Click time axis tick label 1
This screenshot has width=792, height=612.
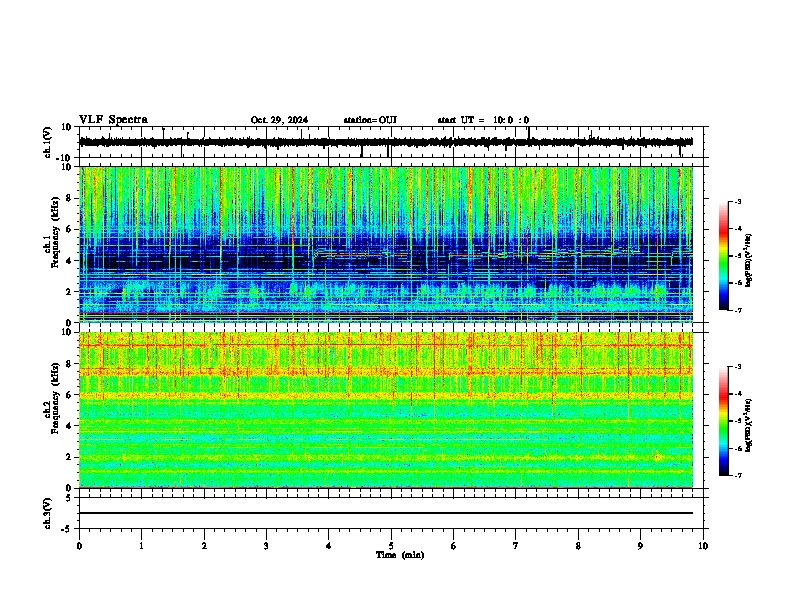click(x=141, y=546)
